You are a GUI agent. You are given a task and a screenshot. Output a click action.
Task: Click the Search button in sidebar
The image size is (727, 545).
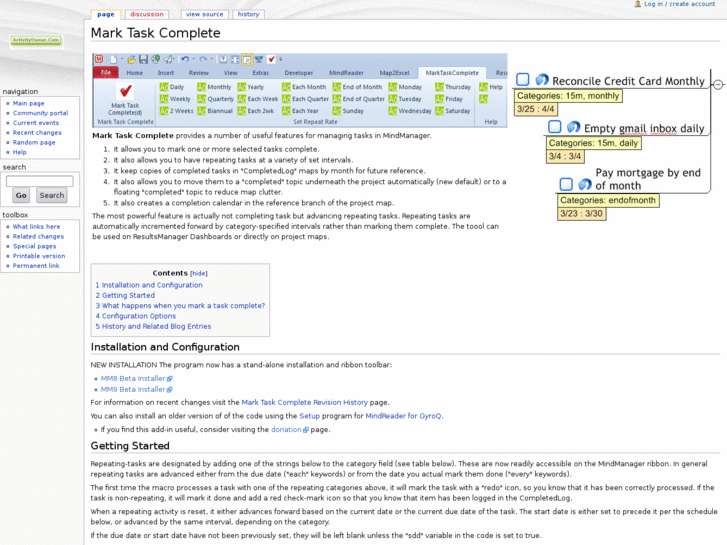click(x=52, y=195)
